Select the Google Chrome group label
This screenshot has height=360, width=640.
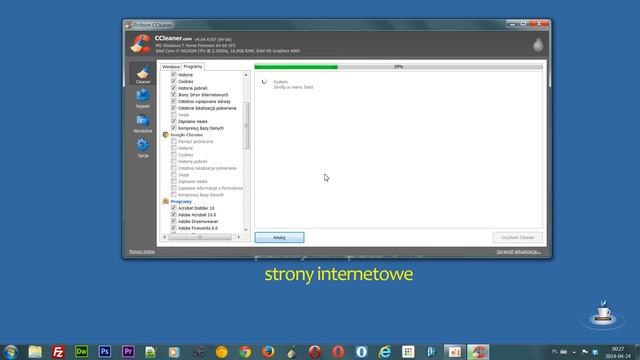(x=187, y=135)
